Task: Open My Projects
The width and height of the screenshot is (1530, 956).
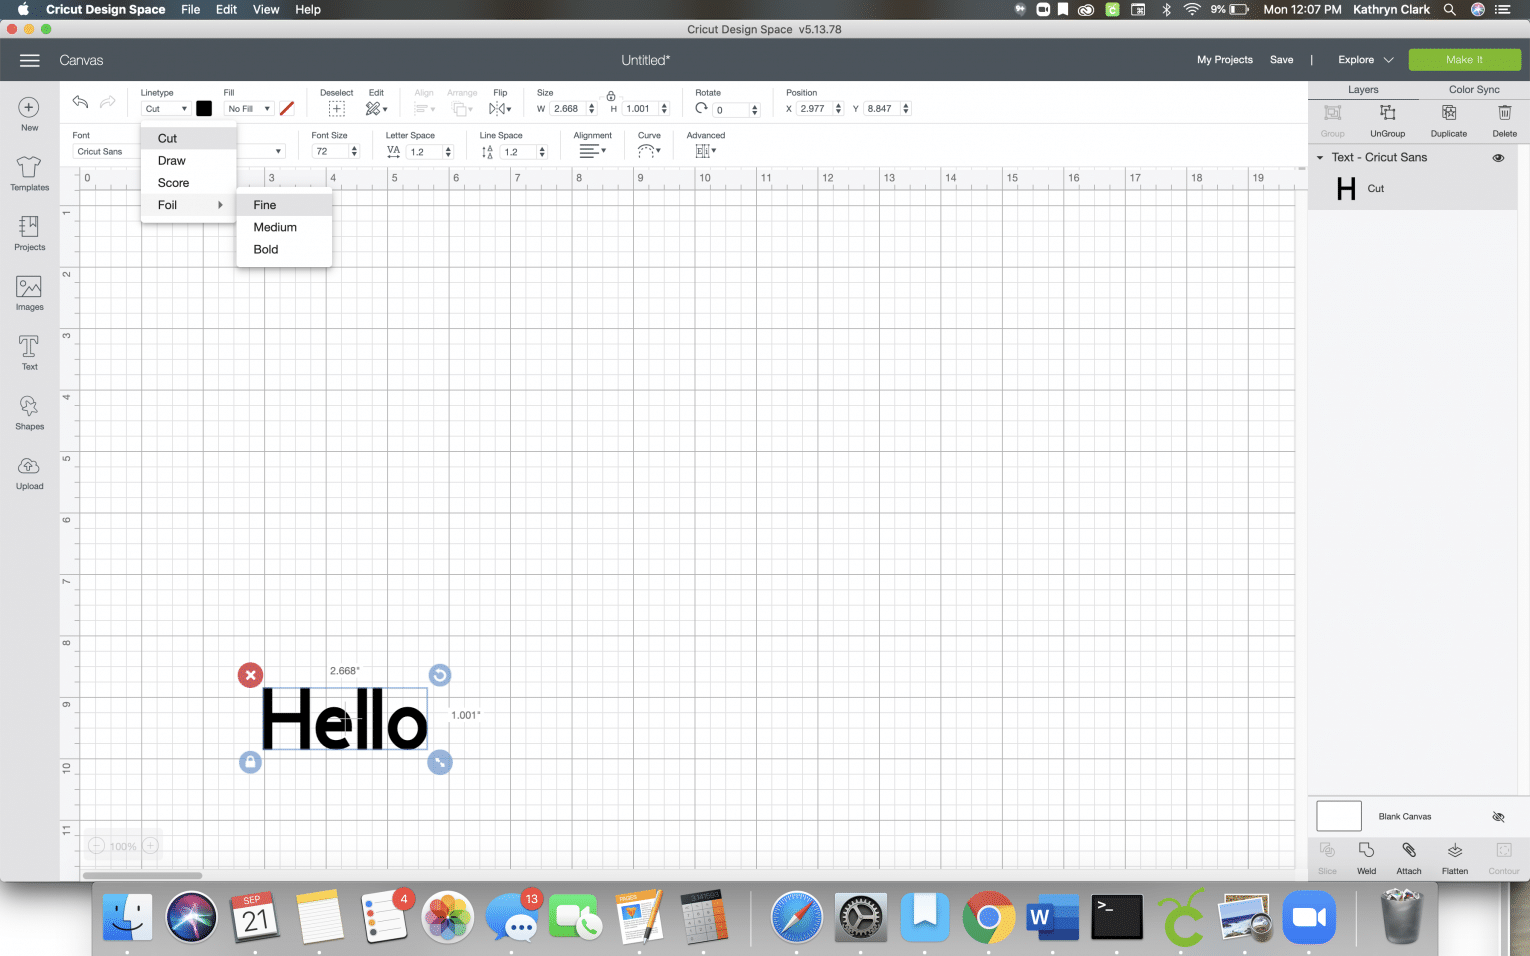Action: [x=1224, y=60]
